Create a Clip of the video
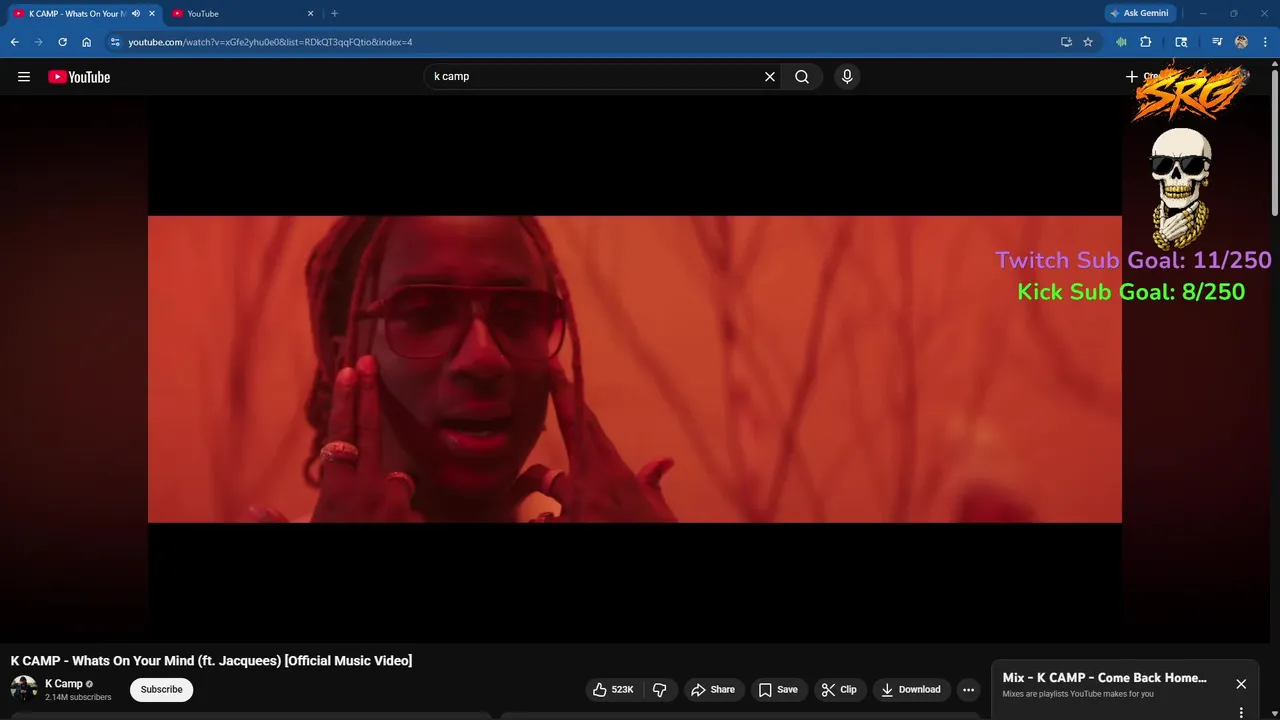1280x720 pixels. click(839, 690)
